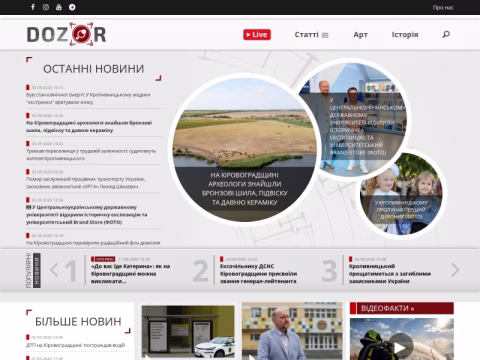Image resolution: width=480 pixels, height=360 pixels.
Task: Click the 'ПОПУЛЯРНІ НОВИНИ' vertical label
Action: tap(33, 270)
